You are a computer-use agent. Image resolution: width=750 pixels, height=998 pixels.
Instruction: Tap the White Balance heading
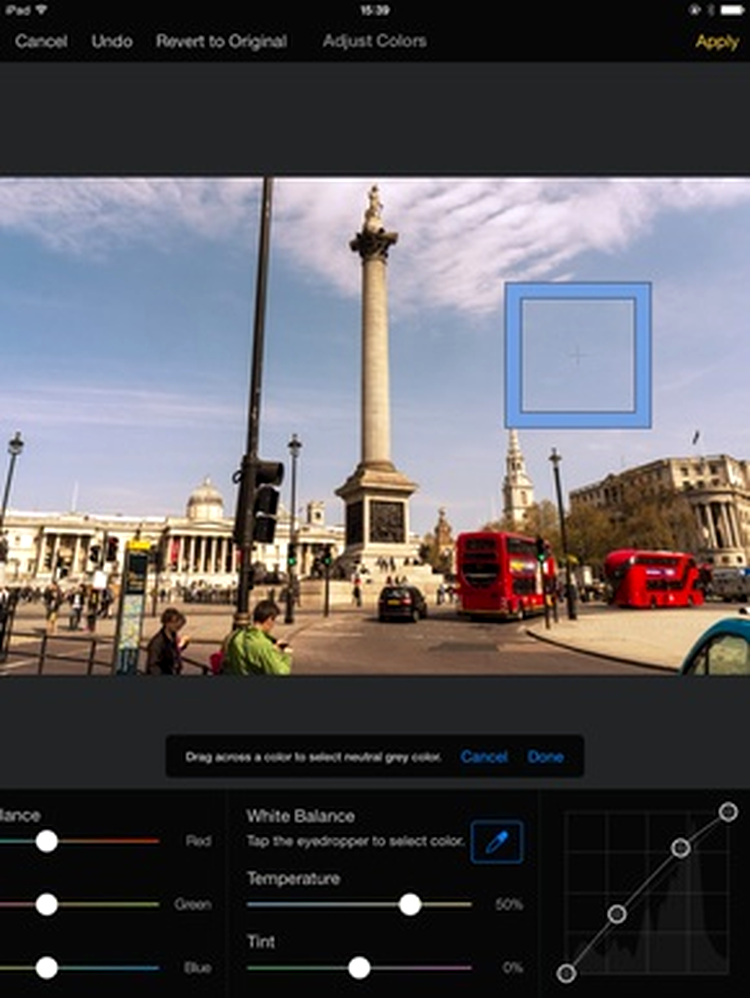[x=301, y=816]
